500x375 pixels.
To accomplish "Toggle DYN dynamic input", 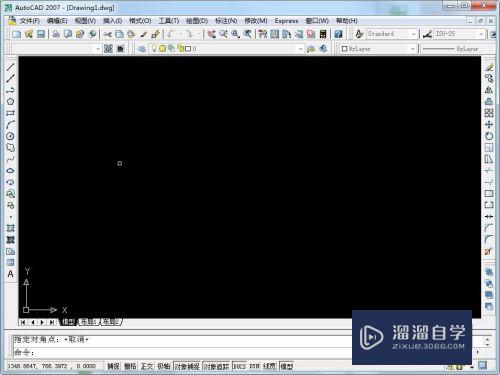I will [x=254, y=366].
